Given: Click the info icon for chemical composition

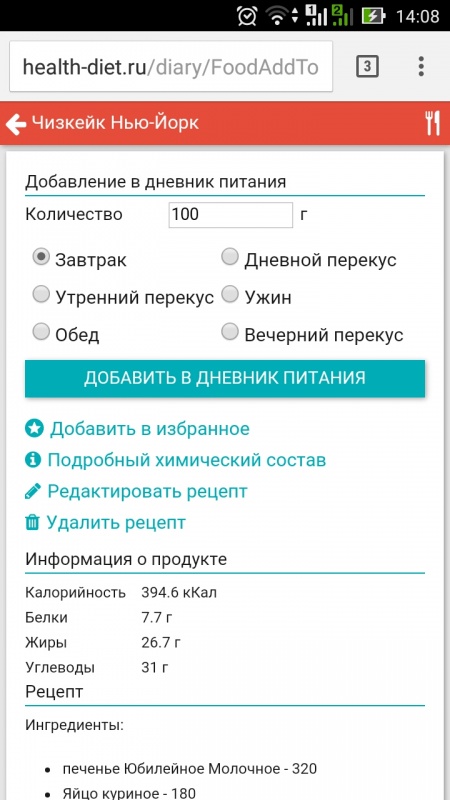Looking at the screenshot, I should (33, 460).
